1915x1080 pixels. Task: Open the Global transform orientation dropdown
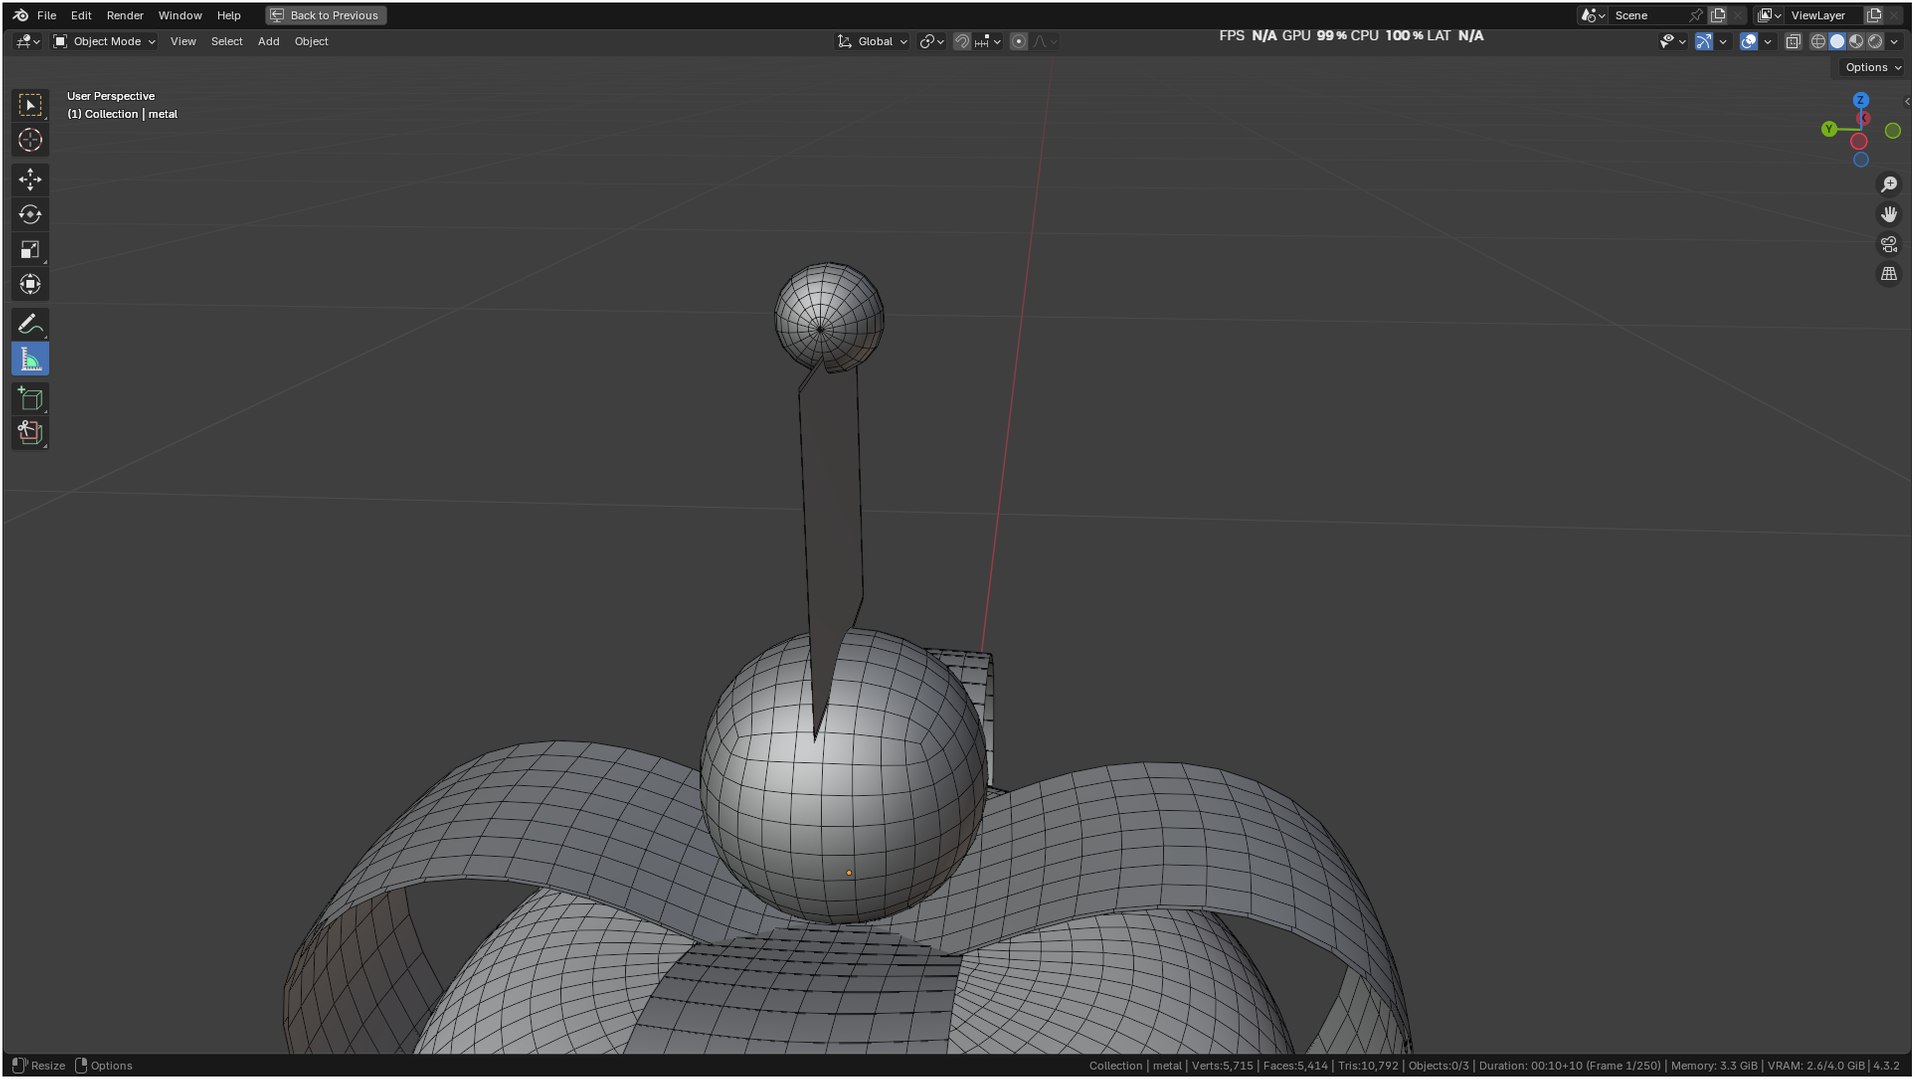click(872, 41)
